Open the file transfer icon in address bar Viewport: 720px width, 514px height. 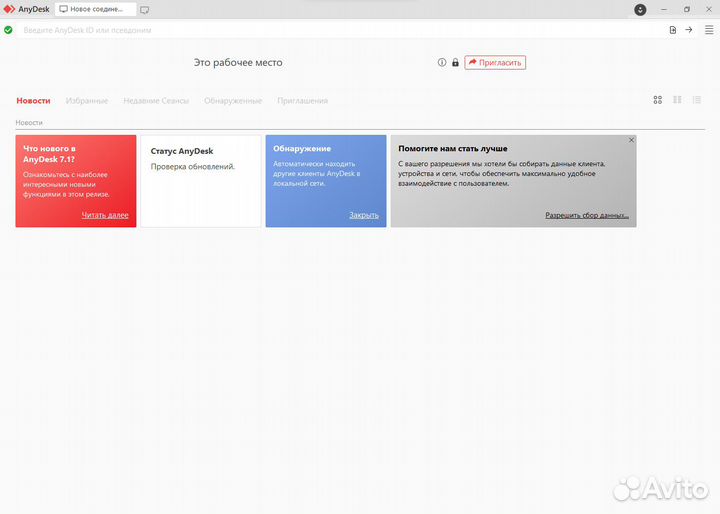(x=673, y=30)
